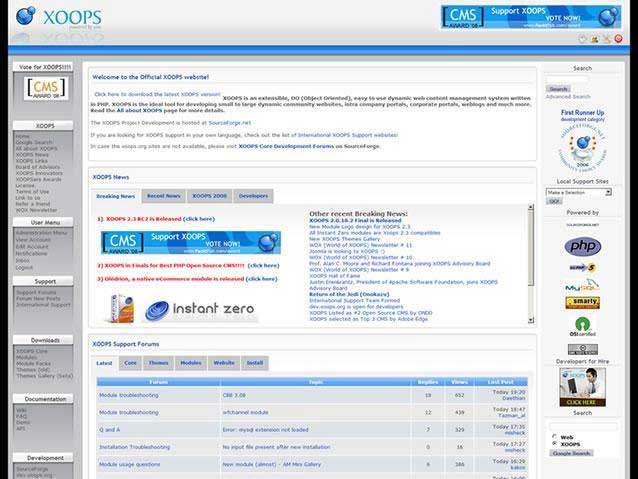This screenshot has height=479, width=638.
Task: Open the Support XOOPS banner in Breaking News
Action: pos(191,243)
